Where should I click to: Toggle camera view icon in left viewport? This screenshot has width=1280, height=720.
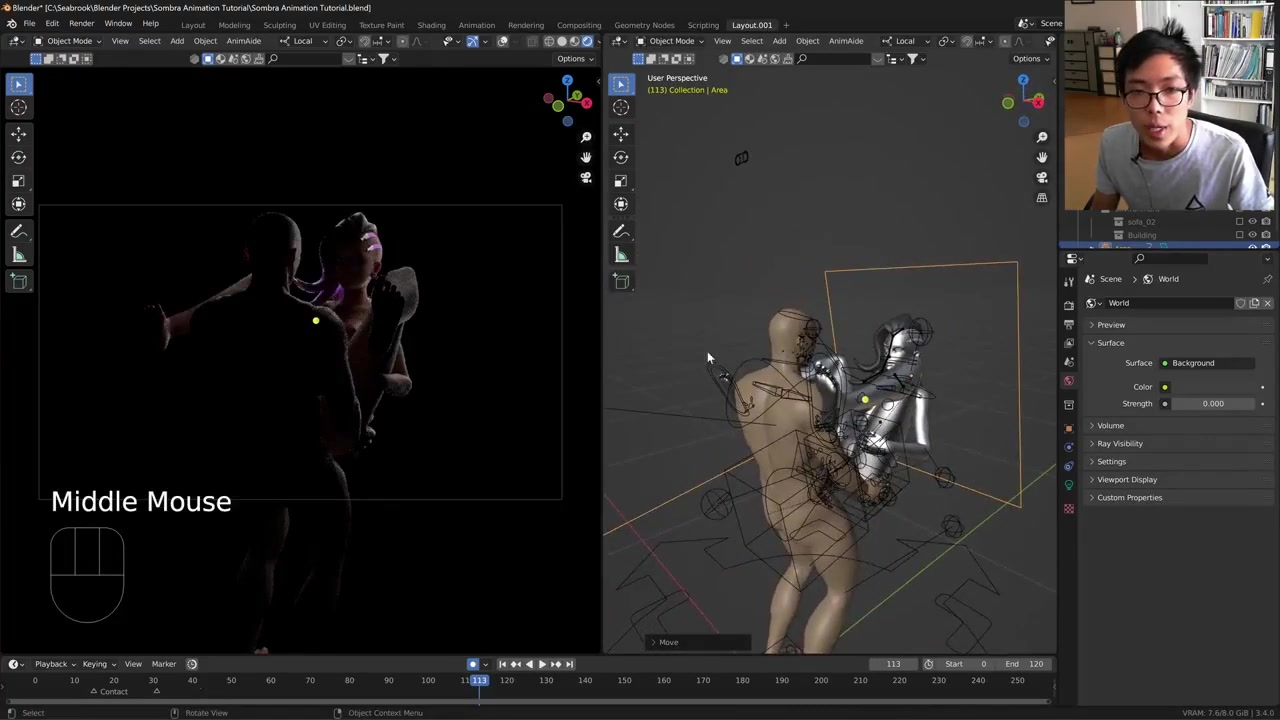click(586, 178)
